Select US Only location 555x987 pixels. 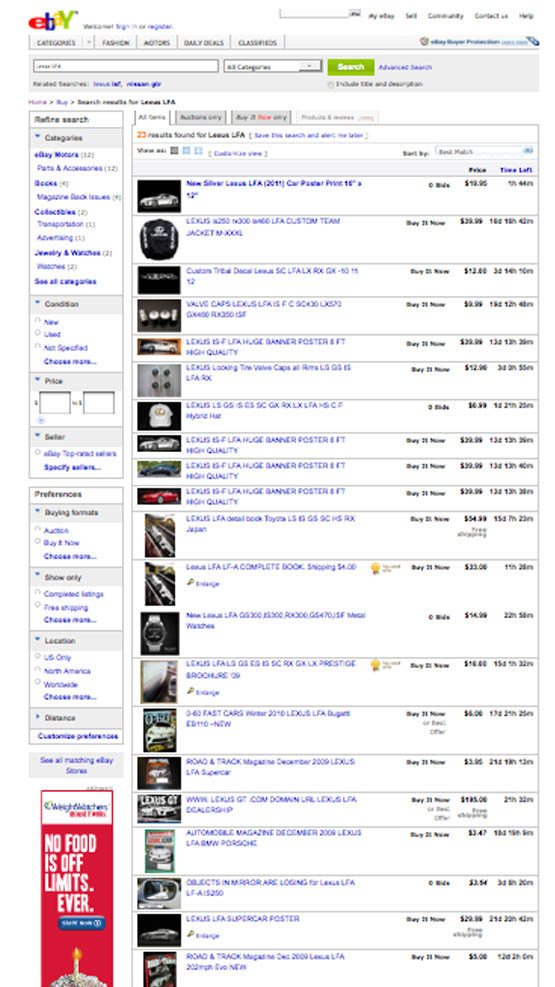tap(38, 657)
